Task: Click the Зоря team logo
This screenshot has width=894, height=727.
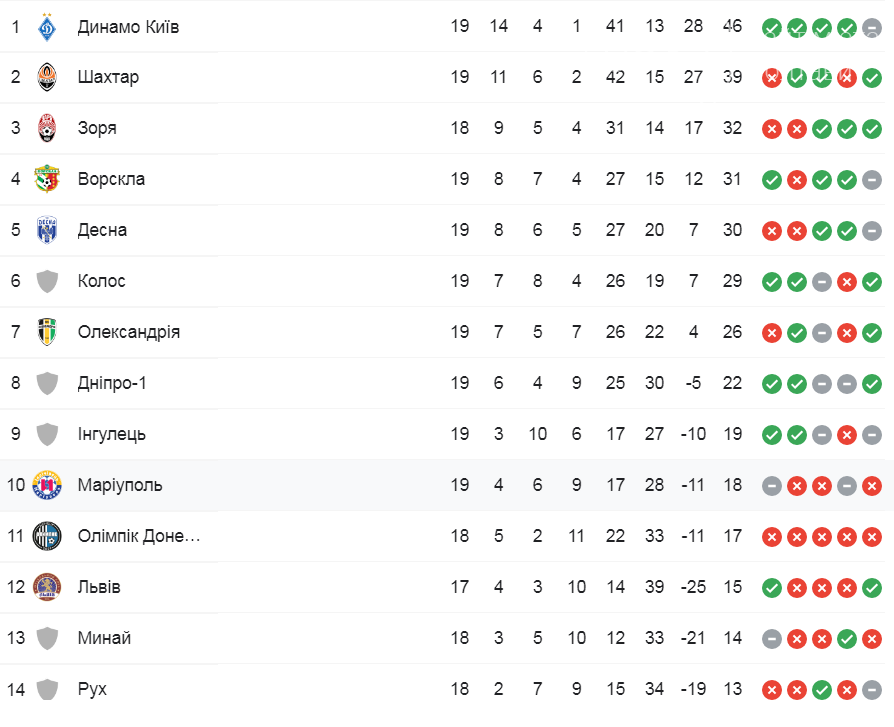Action: tap(47, 128)
